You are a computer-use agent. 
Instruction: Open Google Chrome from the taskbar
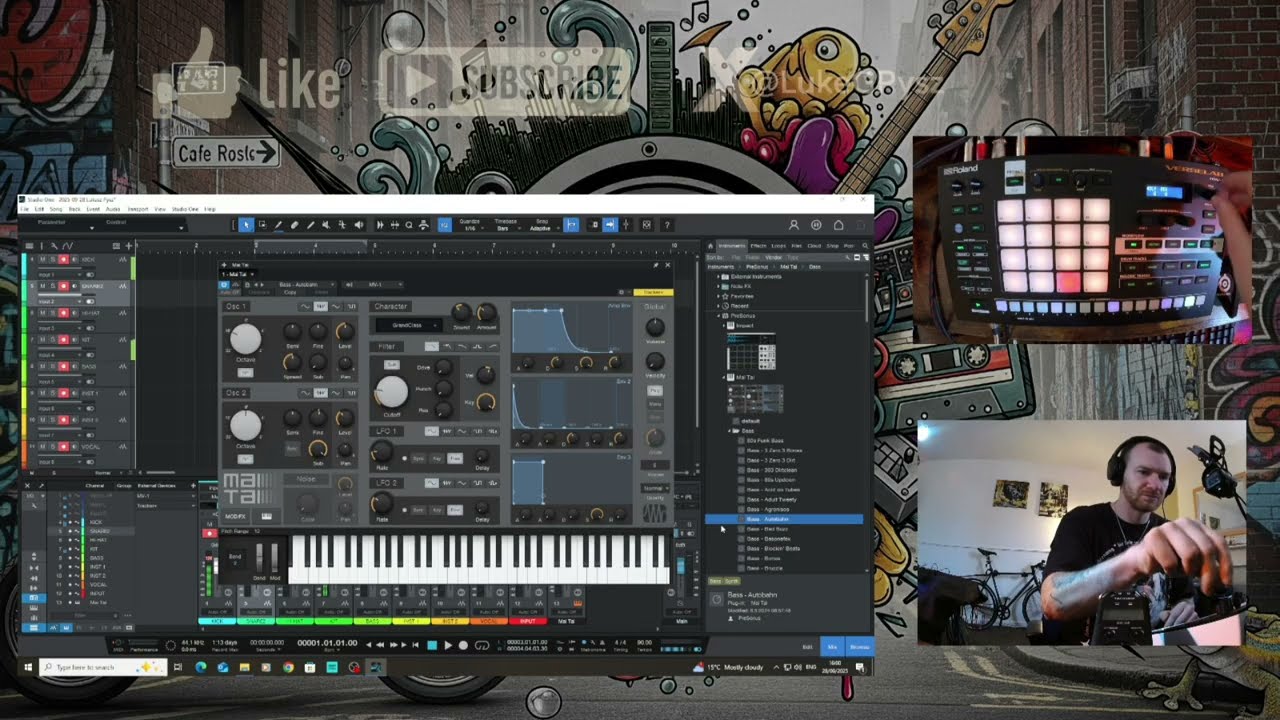click(x=288, y=667)
